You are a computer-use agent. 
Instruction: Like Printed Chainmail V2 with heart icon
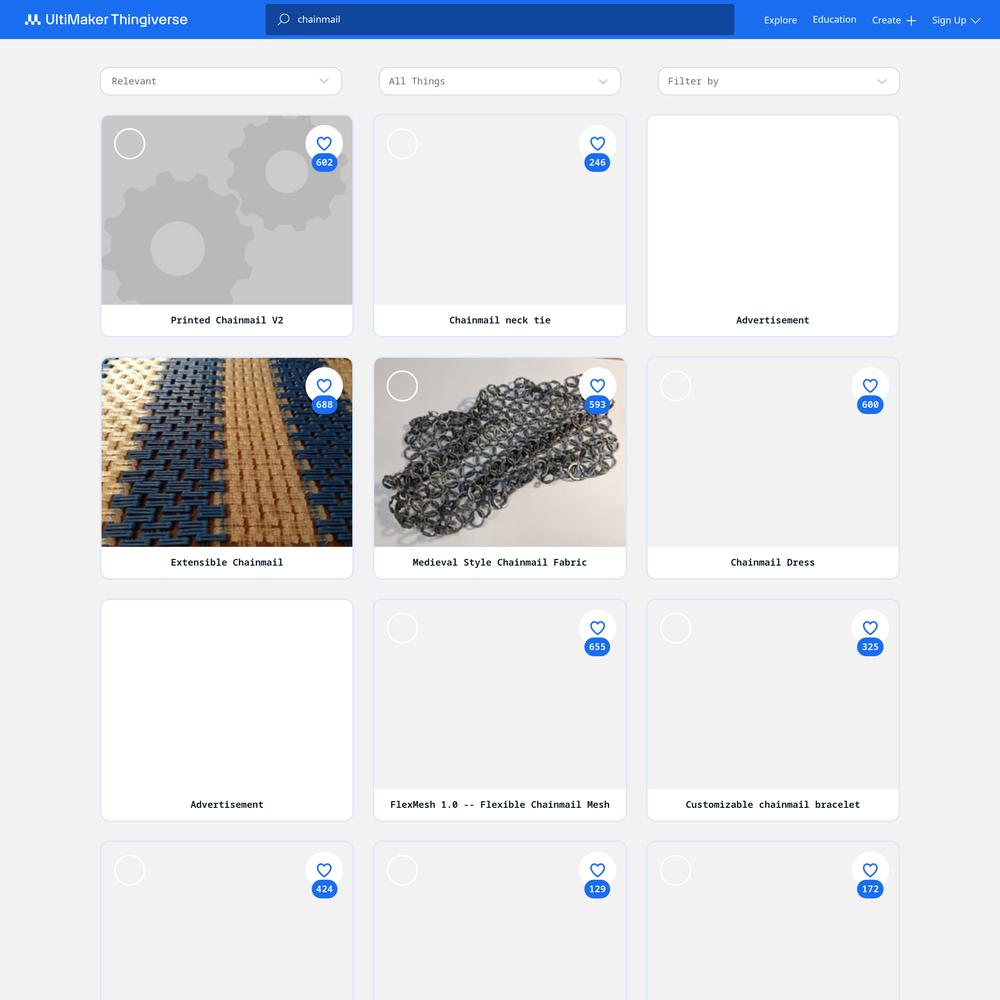[324, 143]
